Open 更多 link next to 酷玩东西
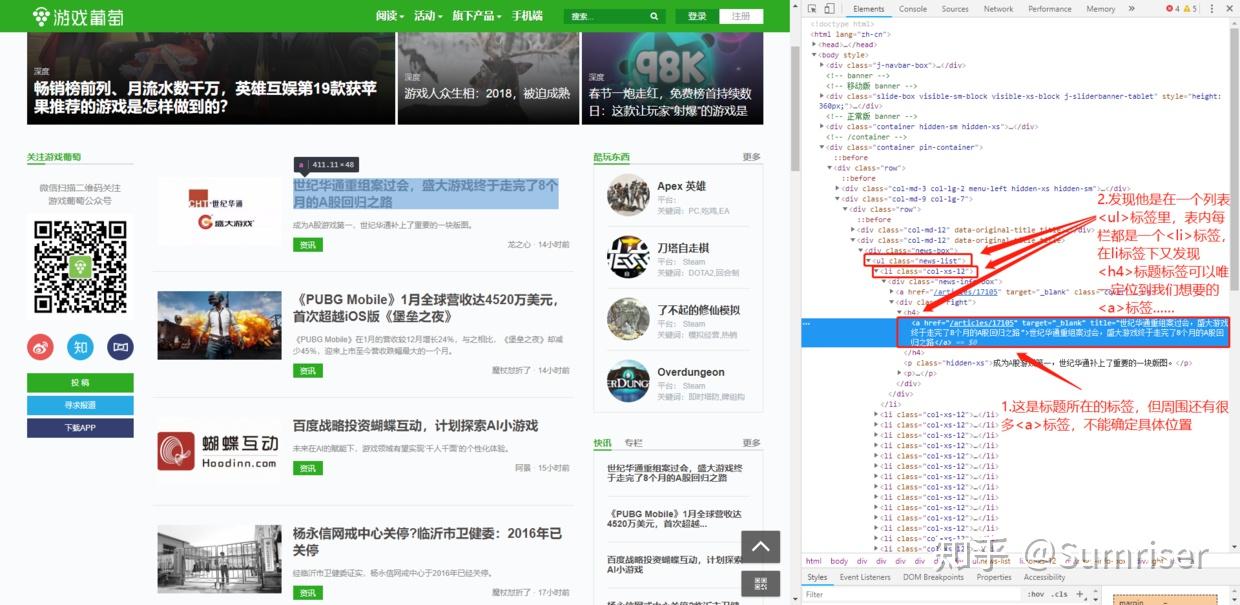 click(752, 157)
